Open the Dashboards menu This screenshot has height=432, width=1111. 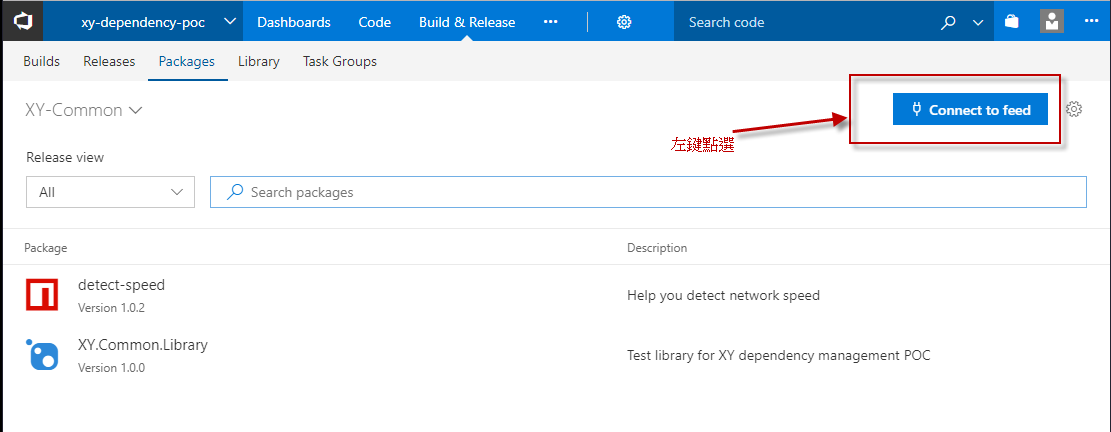293,22
